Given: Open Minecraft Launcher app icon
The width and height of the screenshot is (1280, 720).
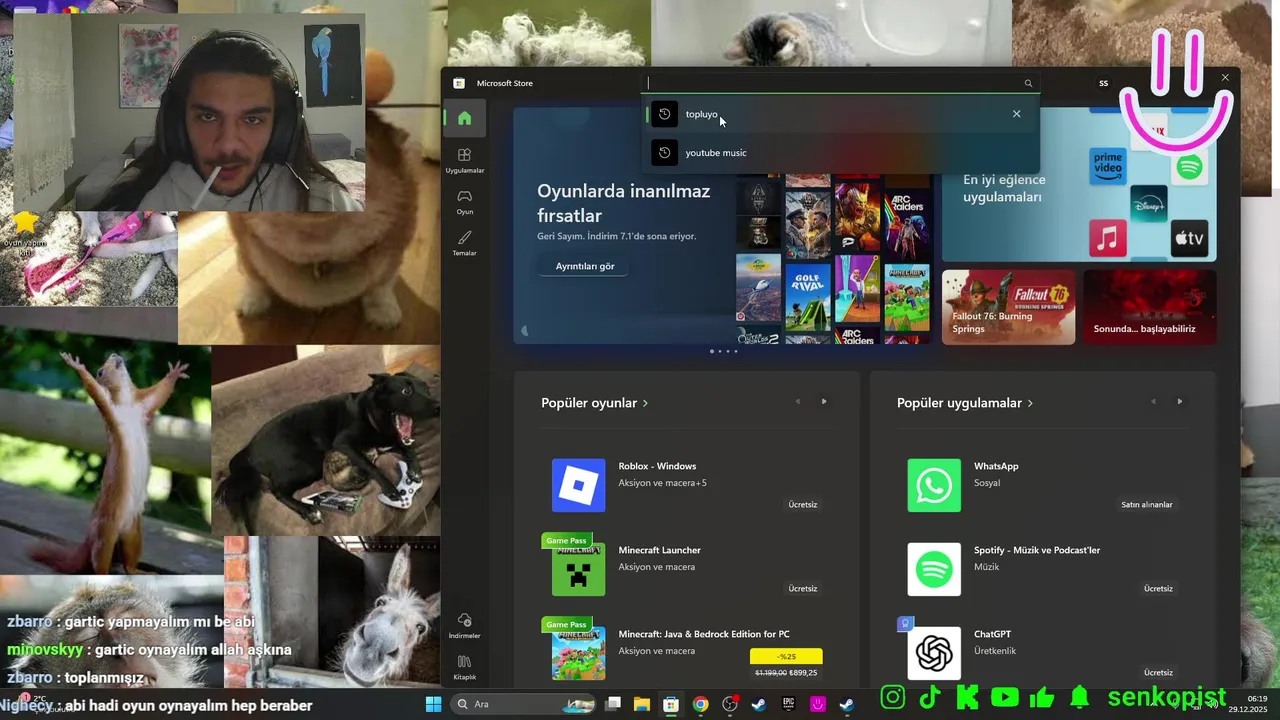Looking at the screenshot, I should (x=578, y=569).
